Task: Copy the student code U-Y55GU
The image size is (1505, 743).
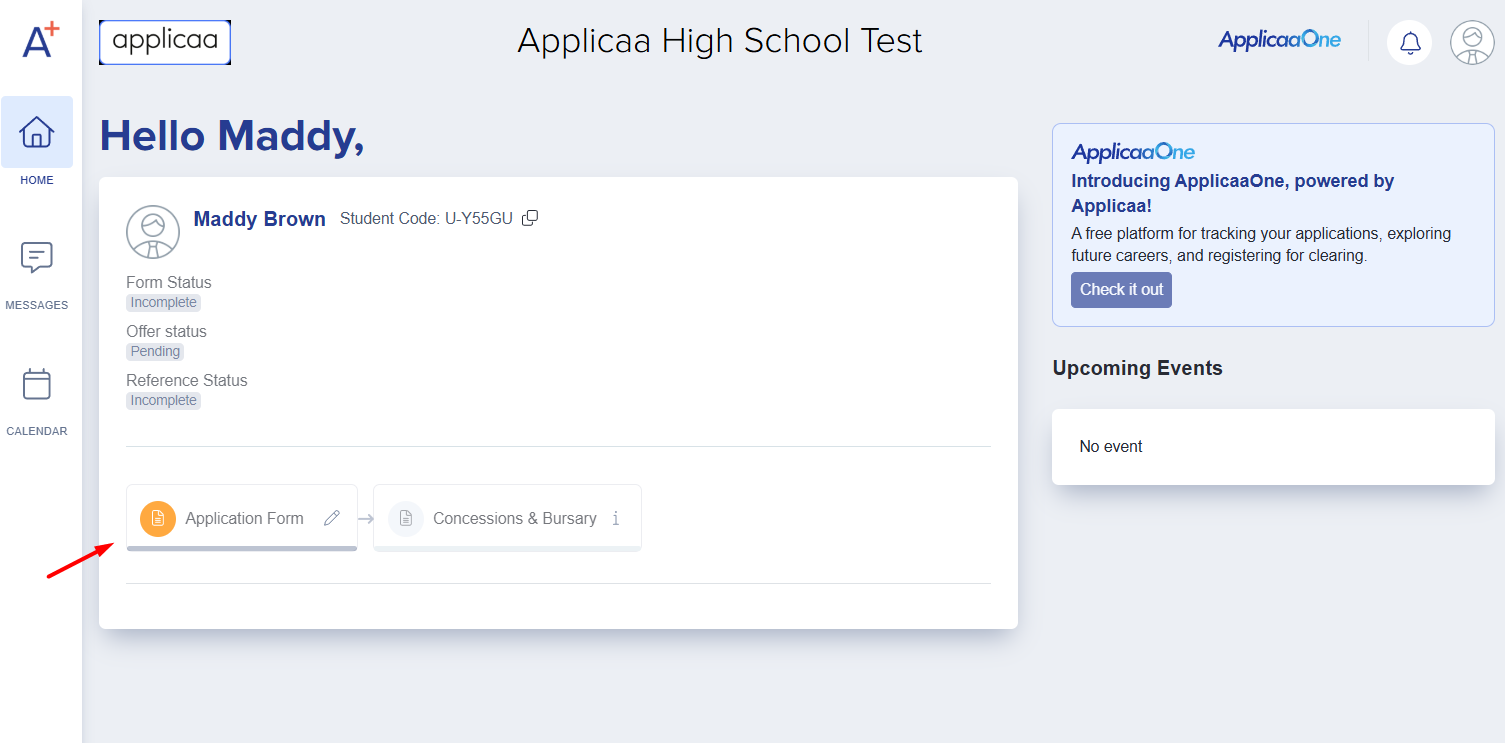Action: (x=530, y=218)
